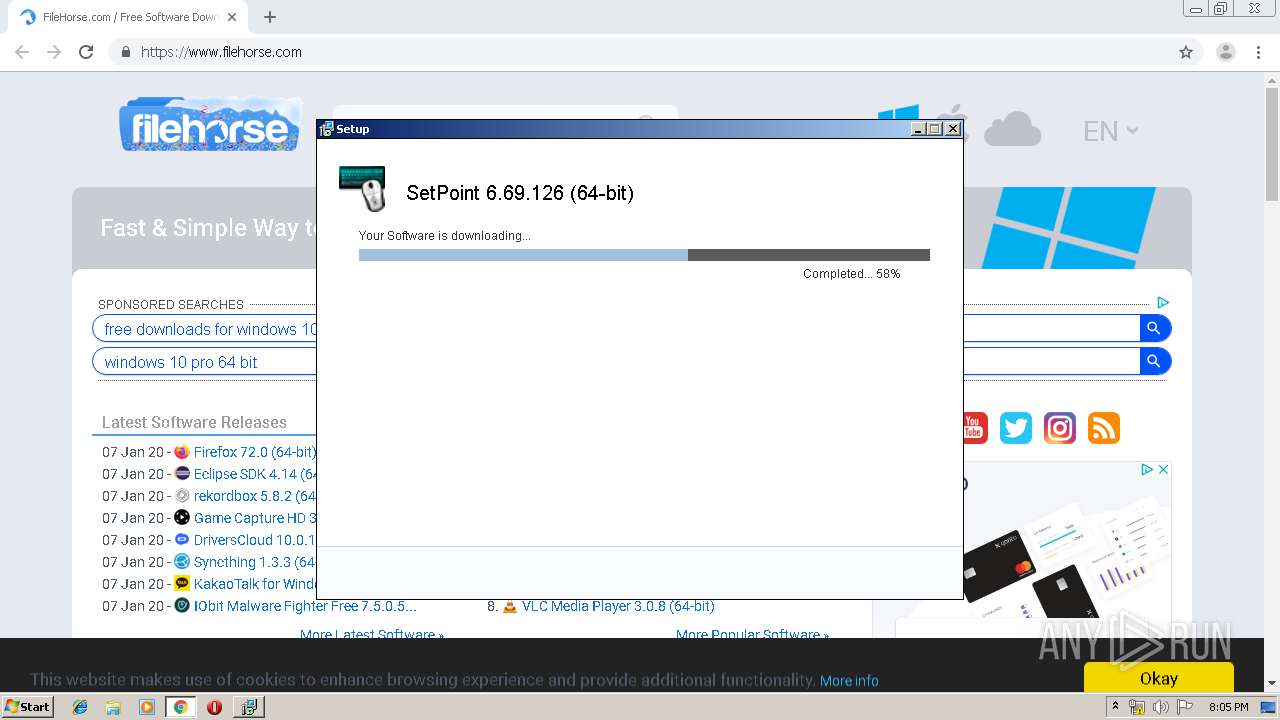Image resolution: width=1280 pixels, height=720 pixels.
Task: Open the YouTube social icon
Action: (x=975, y=428)
